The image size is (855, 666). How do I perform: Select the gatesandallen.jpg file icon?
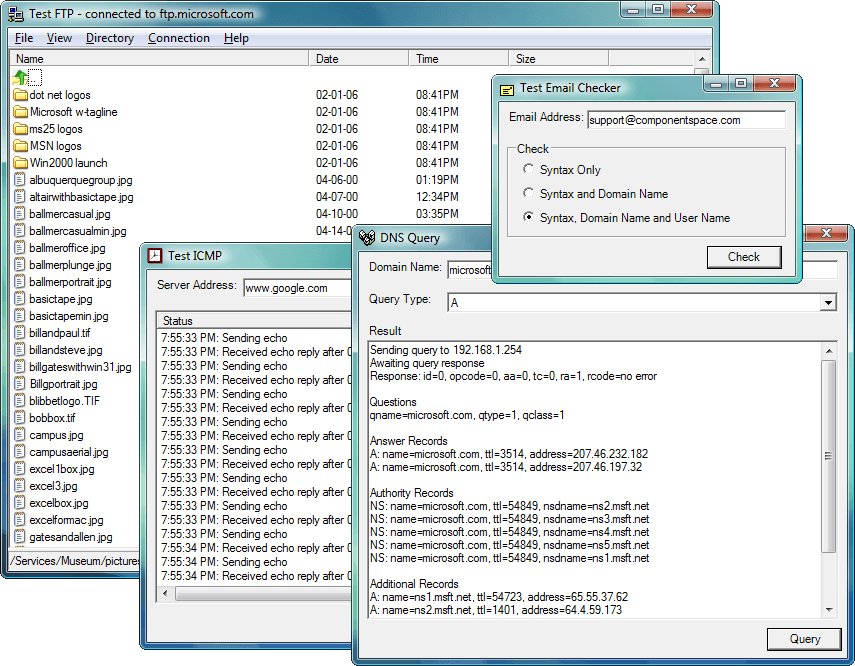(x=20, y=537)
